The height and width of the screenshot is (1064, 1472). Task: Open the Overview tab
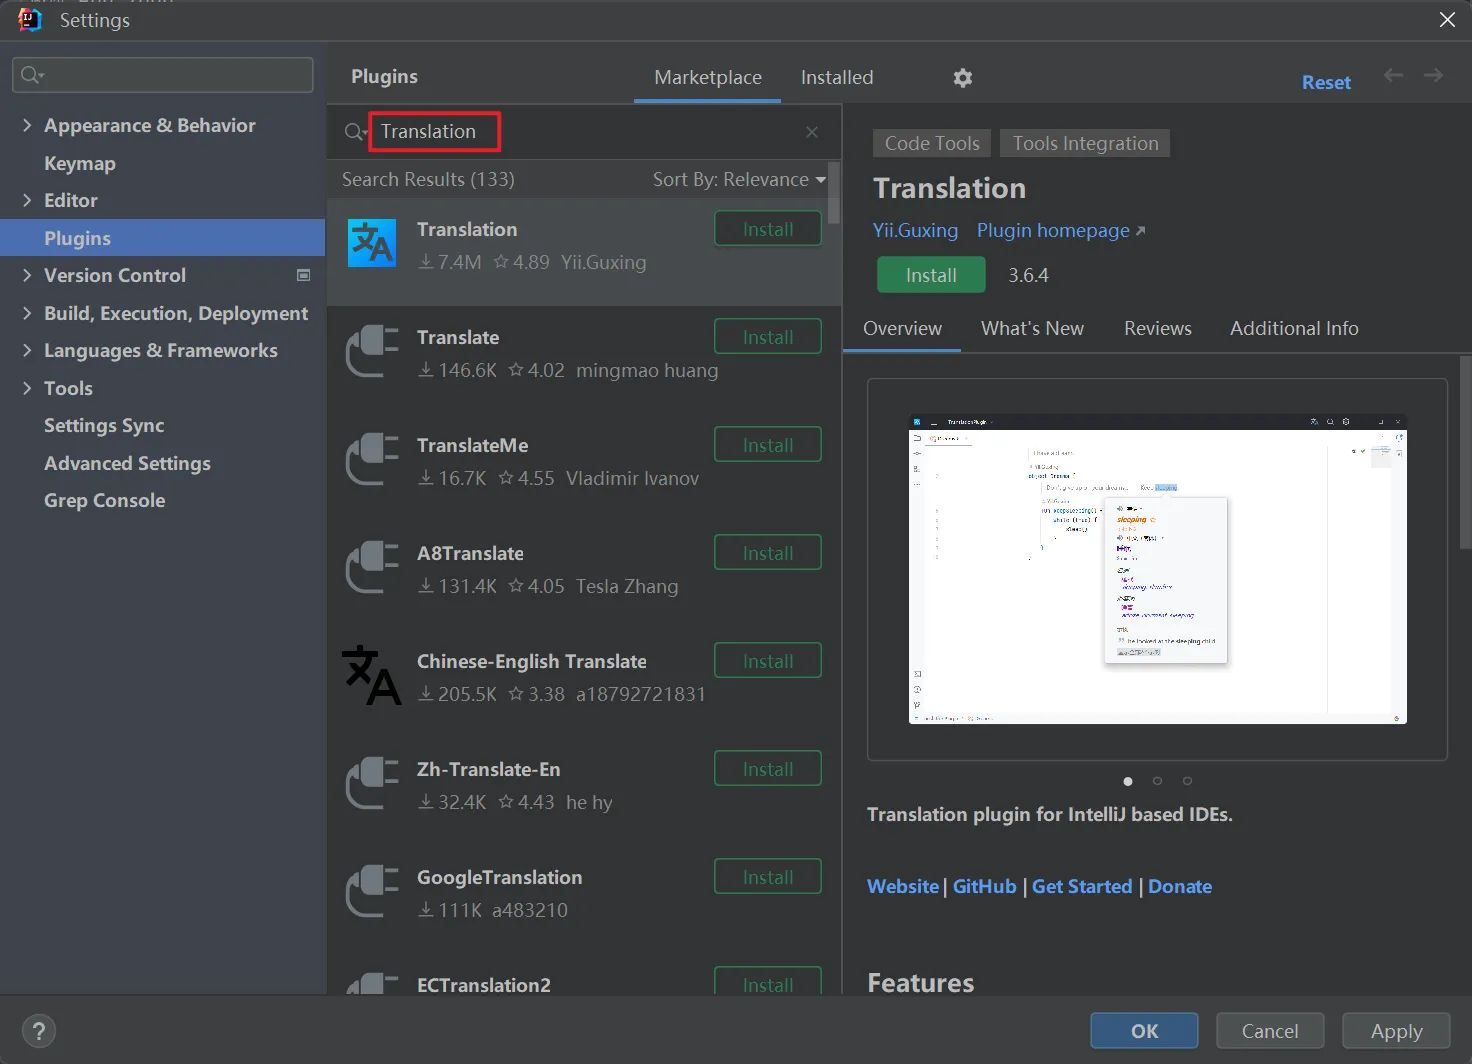click(902, 329)
